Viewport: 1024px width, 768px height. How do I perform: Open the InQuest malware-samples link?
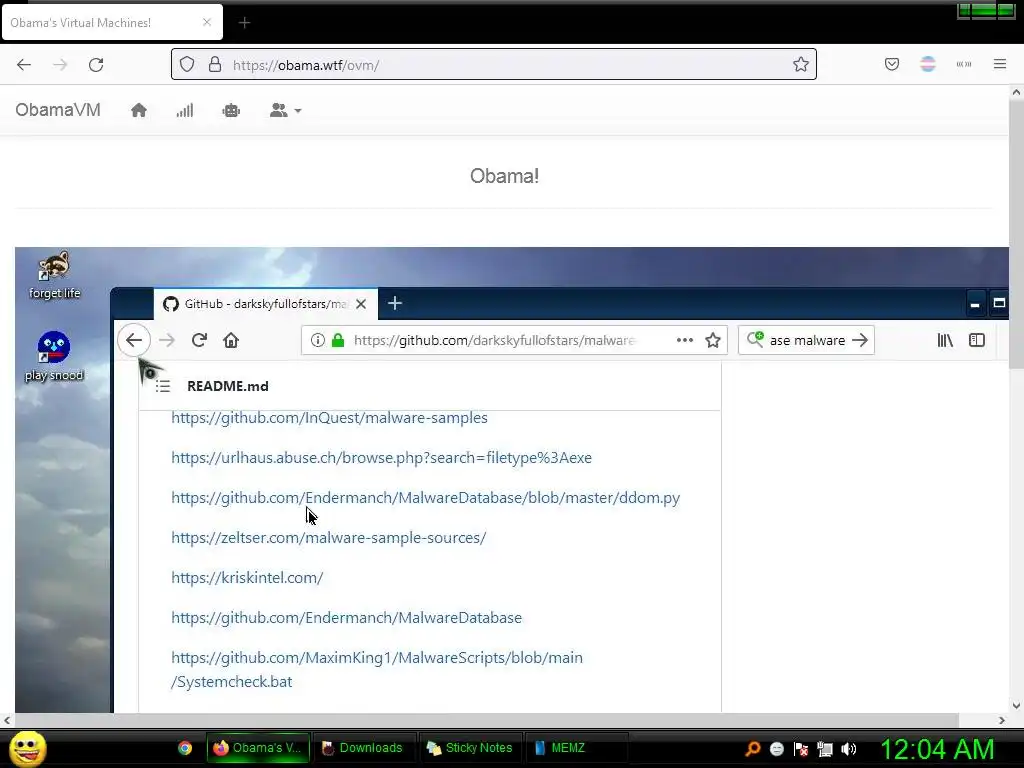[329, 418]
